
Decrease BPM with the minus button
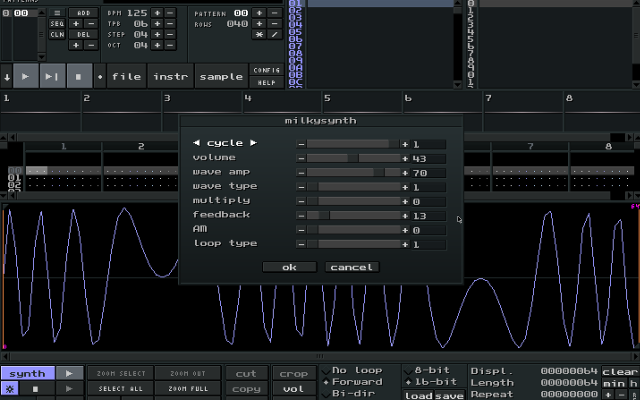(x=170, y=13)
